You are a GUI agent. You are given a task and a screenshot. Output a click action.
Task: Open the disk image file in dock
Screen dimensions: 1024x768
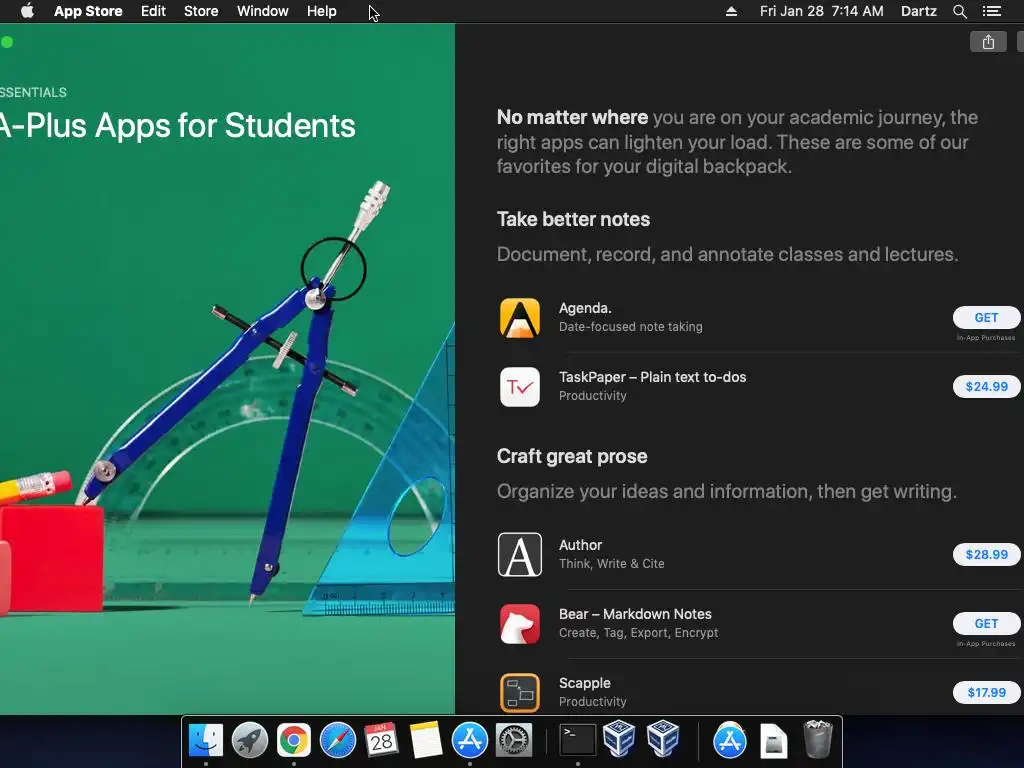pos(773,740)
